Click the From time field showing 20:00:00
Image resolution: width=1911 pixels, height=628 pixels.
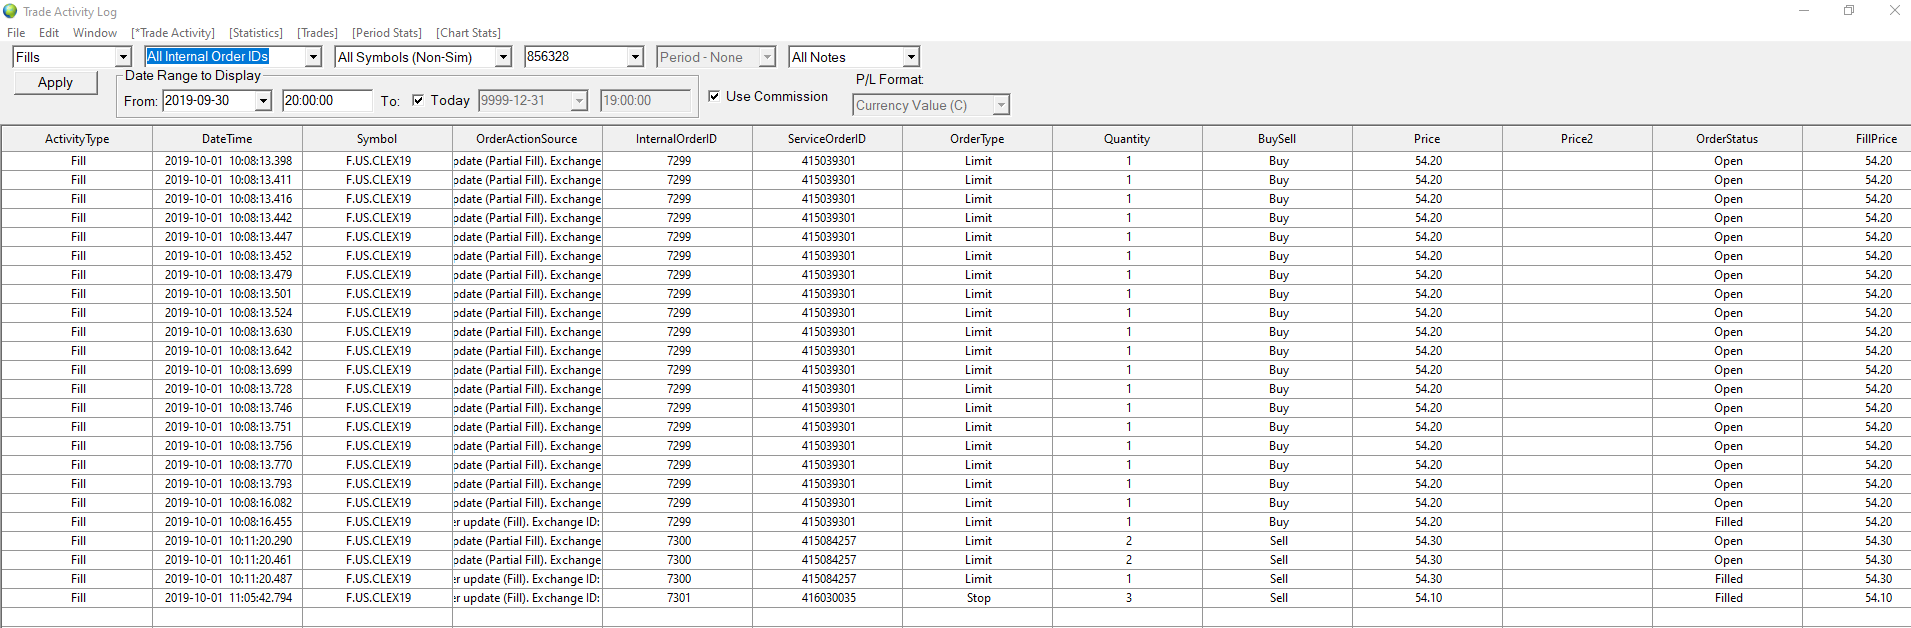(326, 101)
